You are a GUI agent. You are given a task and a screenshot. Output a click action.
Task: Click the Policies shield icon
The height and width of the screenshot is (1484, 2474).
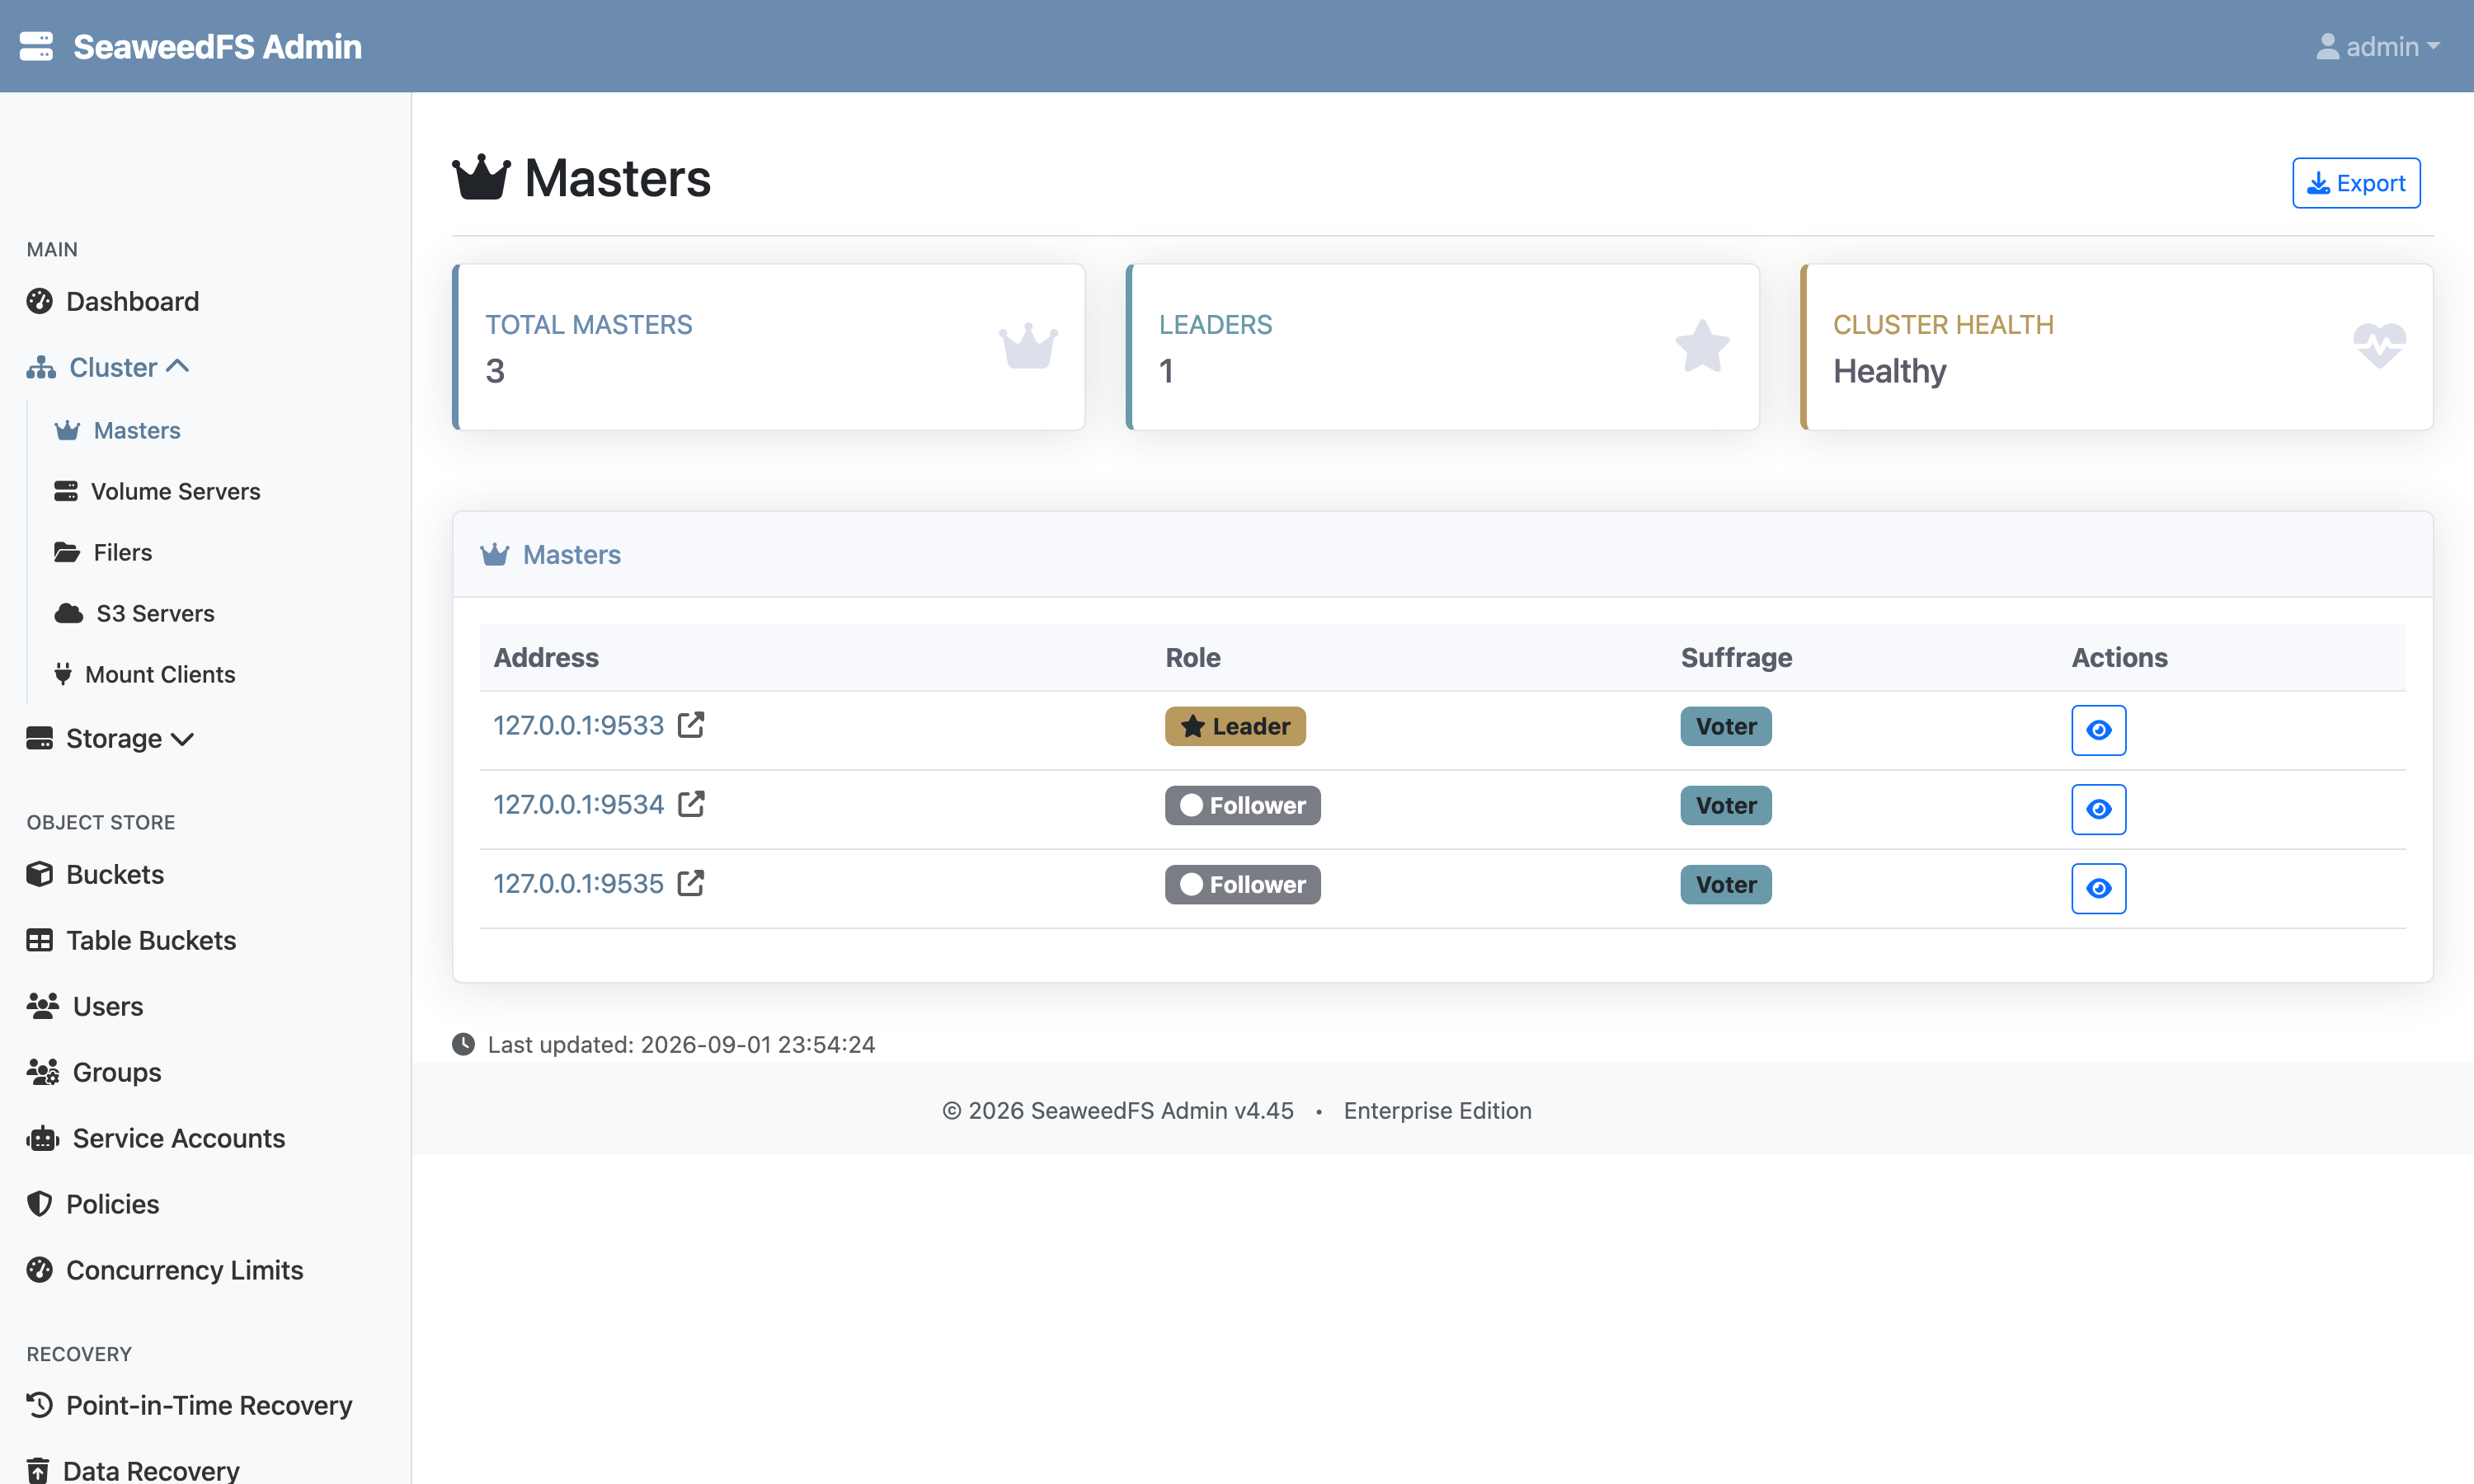coord(39,1204)
